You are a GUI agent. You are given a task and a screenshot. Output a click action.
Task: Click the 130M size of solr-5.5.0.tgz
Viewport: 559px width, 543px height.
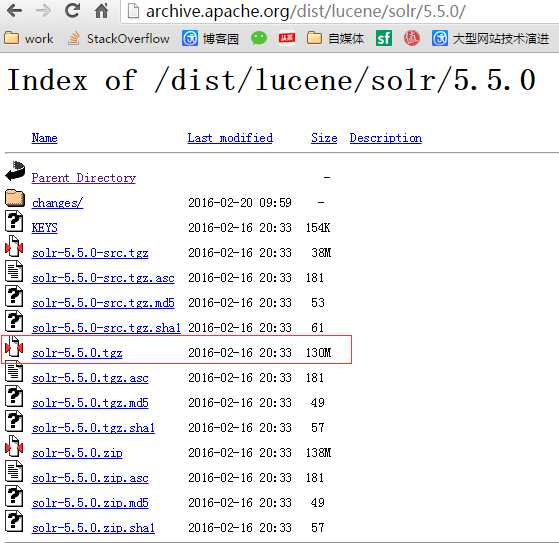pos(318,353)
